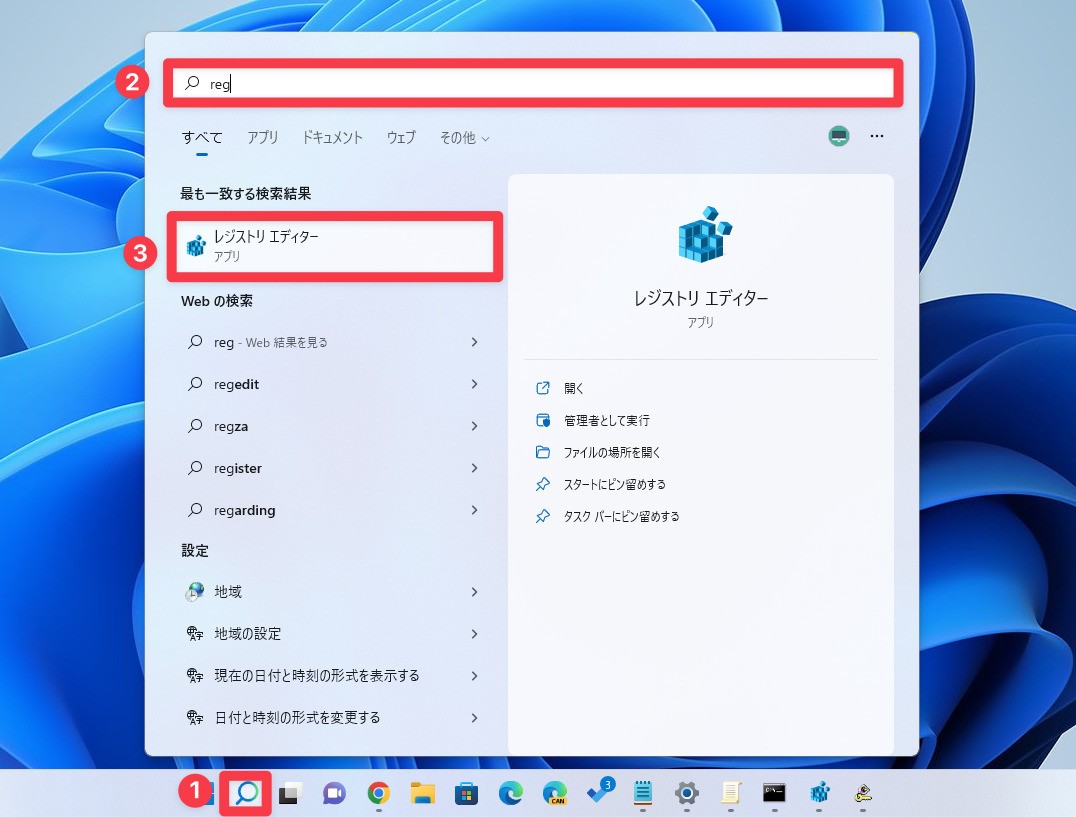This screenshot has width=1076, height=817.
Task: Choose タスク バーにピン留めする
Action: (621, 516)
